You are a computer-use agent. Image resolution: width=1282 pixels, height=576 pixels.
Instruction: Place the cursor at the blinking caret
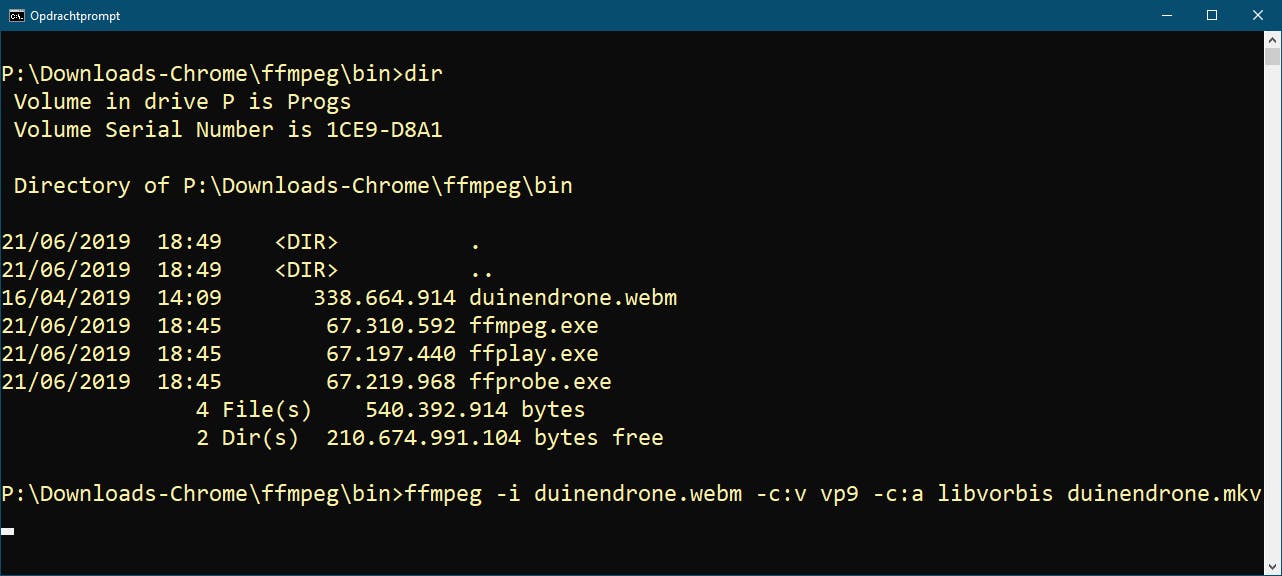(x=8, y=531)
